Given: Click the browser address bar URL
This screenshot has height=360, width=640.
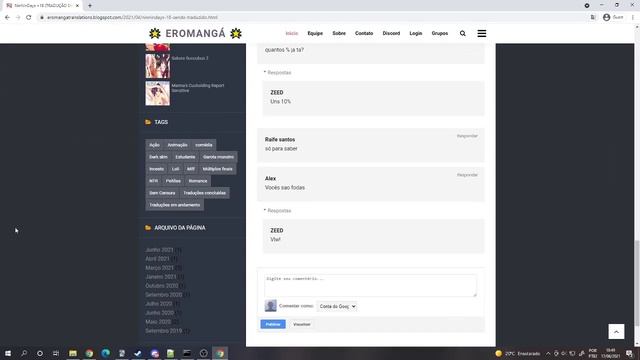Looking at the screenshot, I should click(132, 18).
